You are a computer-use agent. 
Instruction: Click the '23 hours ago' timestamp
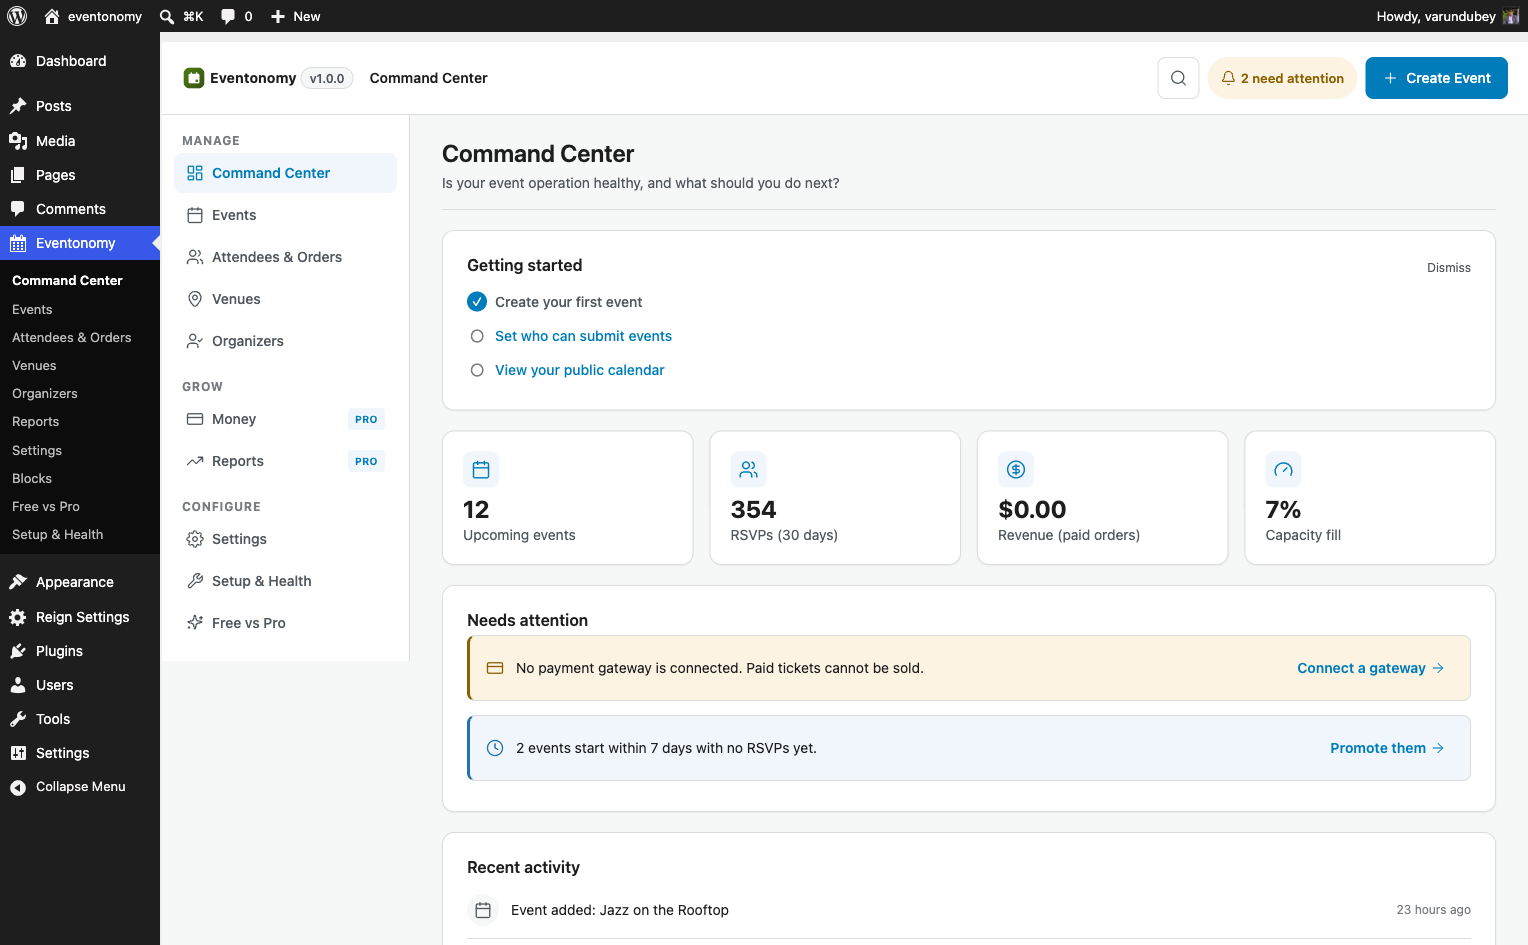pos(1433,910)
